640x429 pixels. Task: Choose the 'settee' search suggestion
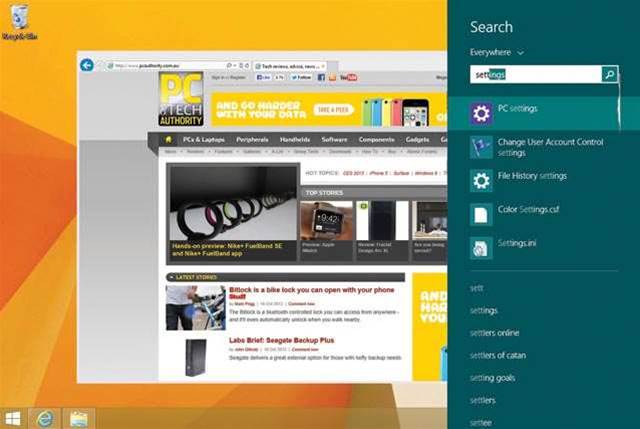480,422
